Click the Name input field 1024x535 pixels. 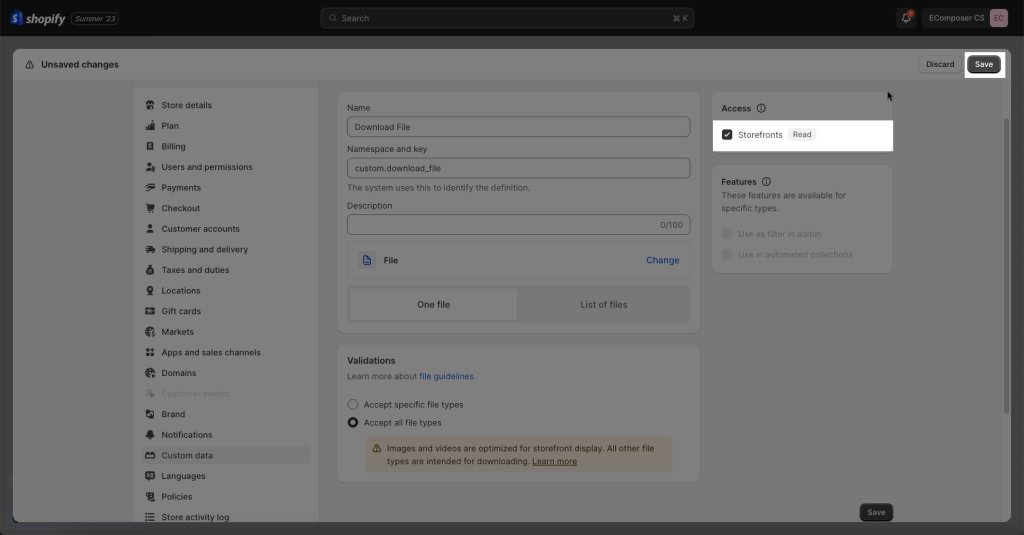click(519, 127)
